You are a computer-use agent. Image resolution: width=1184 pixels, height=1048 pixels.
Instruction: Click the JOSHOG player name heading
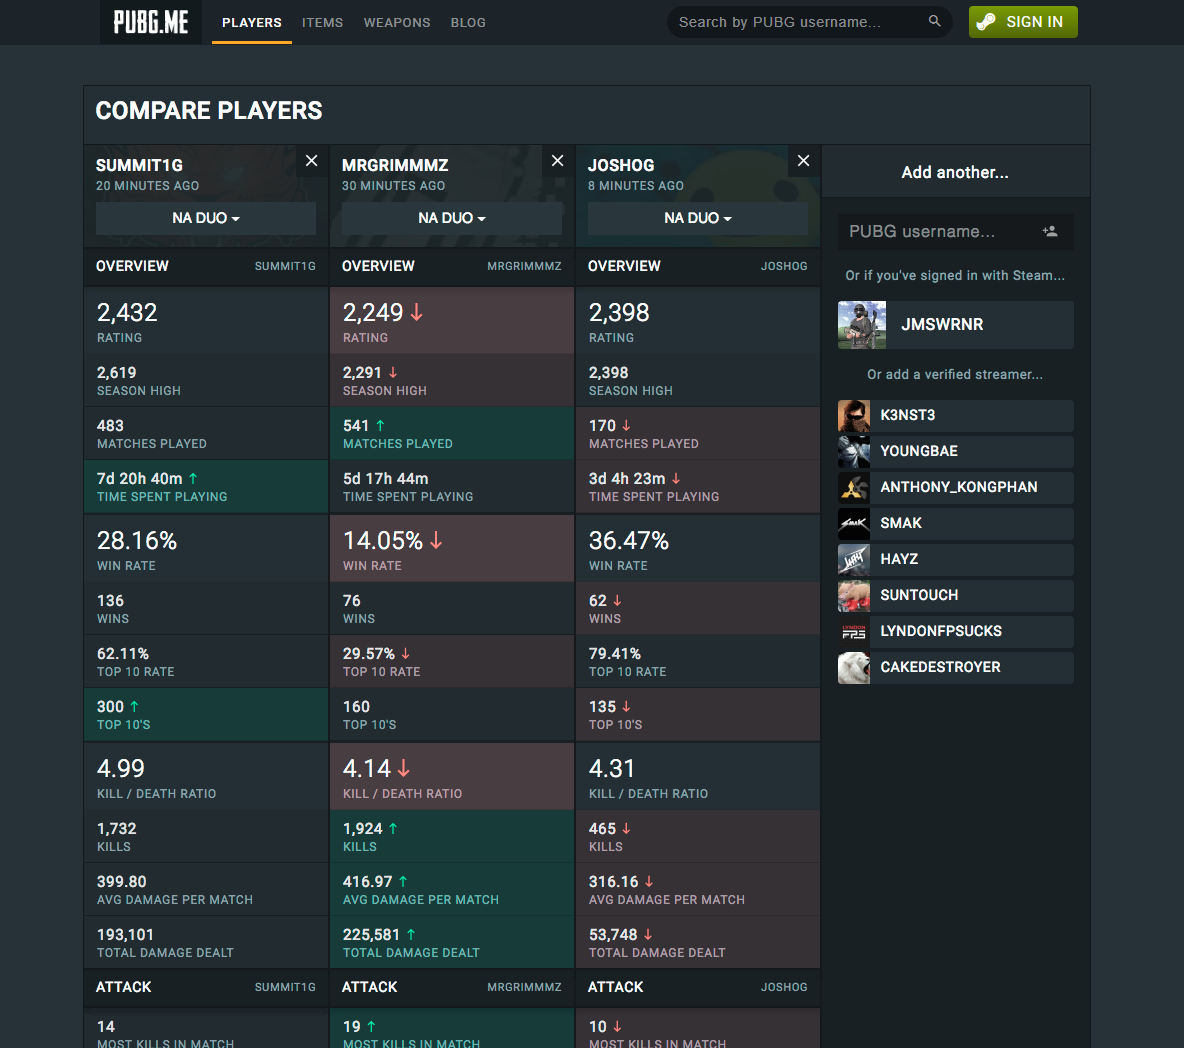click(621, 165)
